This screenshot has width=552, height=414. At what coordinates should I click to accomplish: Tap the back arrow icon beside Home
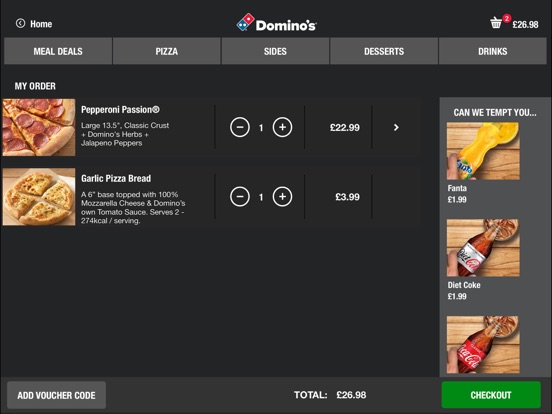click(x=20, y=23)
